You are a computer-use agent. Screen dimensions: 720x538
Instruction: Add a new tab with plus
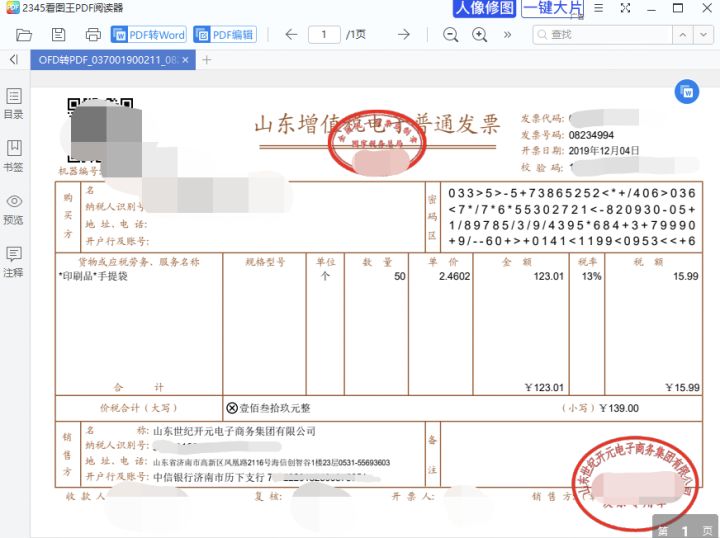pyautogui.click(x=207, y=60)
